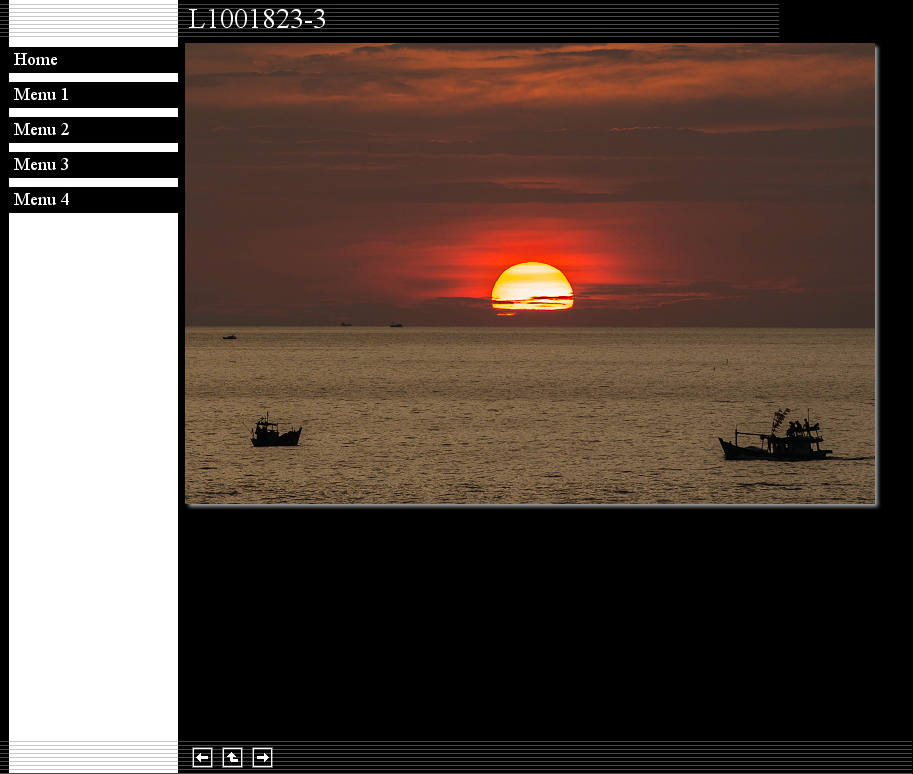
Task: Click the large fishing boat on the right
Action: click(x=778, y=441)
